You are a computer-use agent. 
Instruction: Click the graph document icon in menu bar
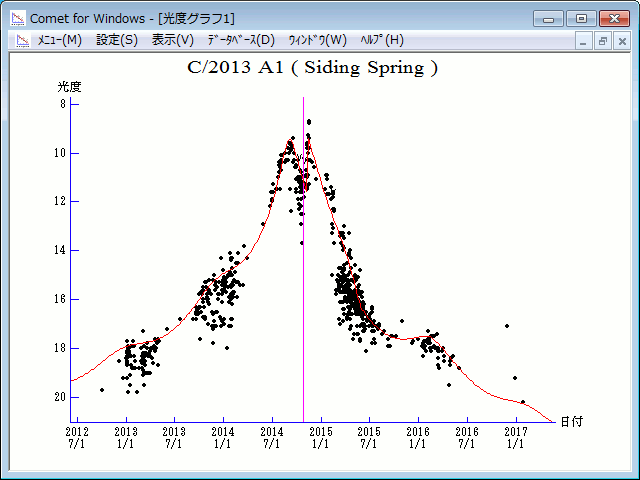[x=23, y=40]
